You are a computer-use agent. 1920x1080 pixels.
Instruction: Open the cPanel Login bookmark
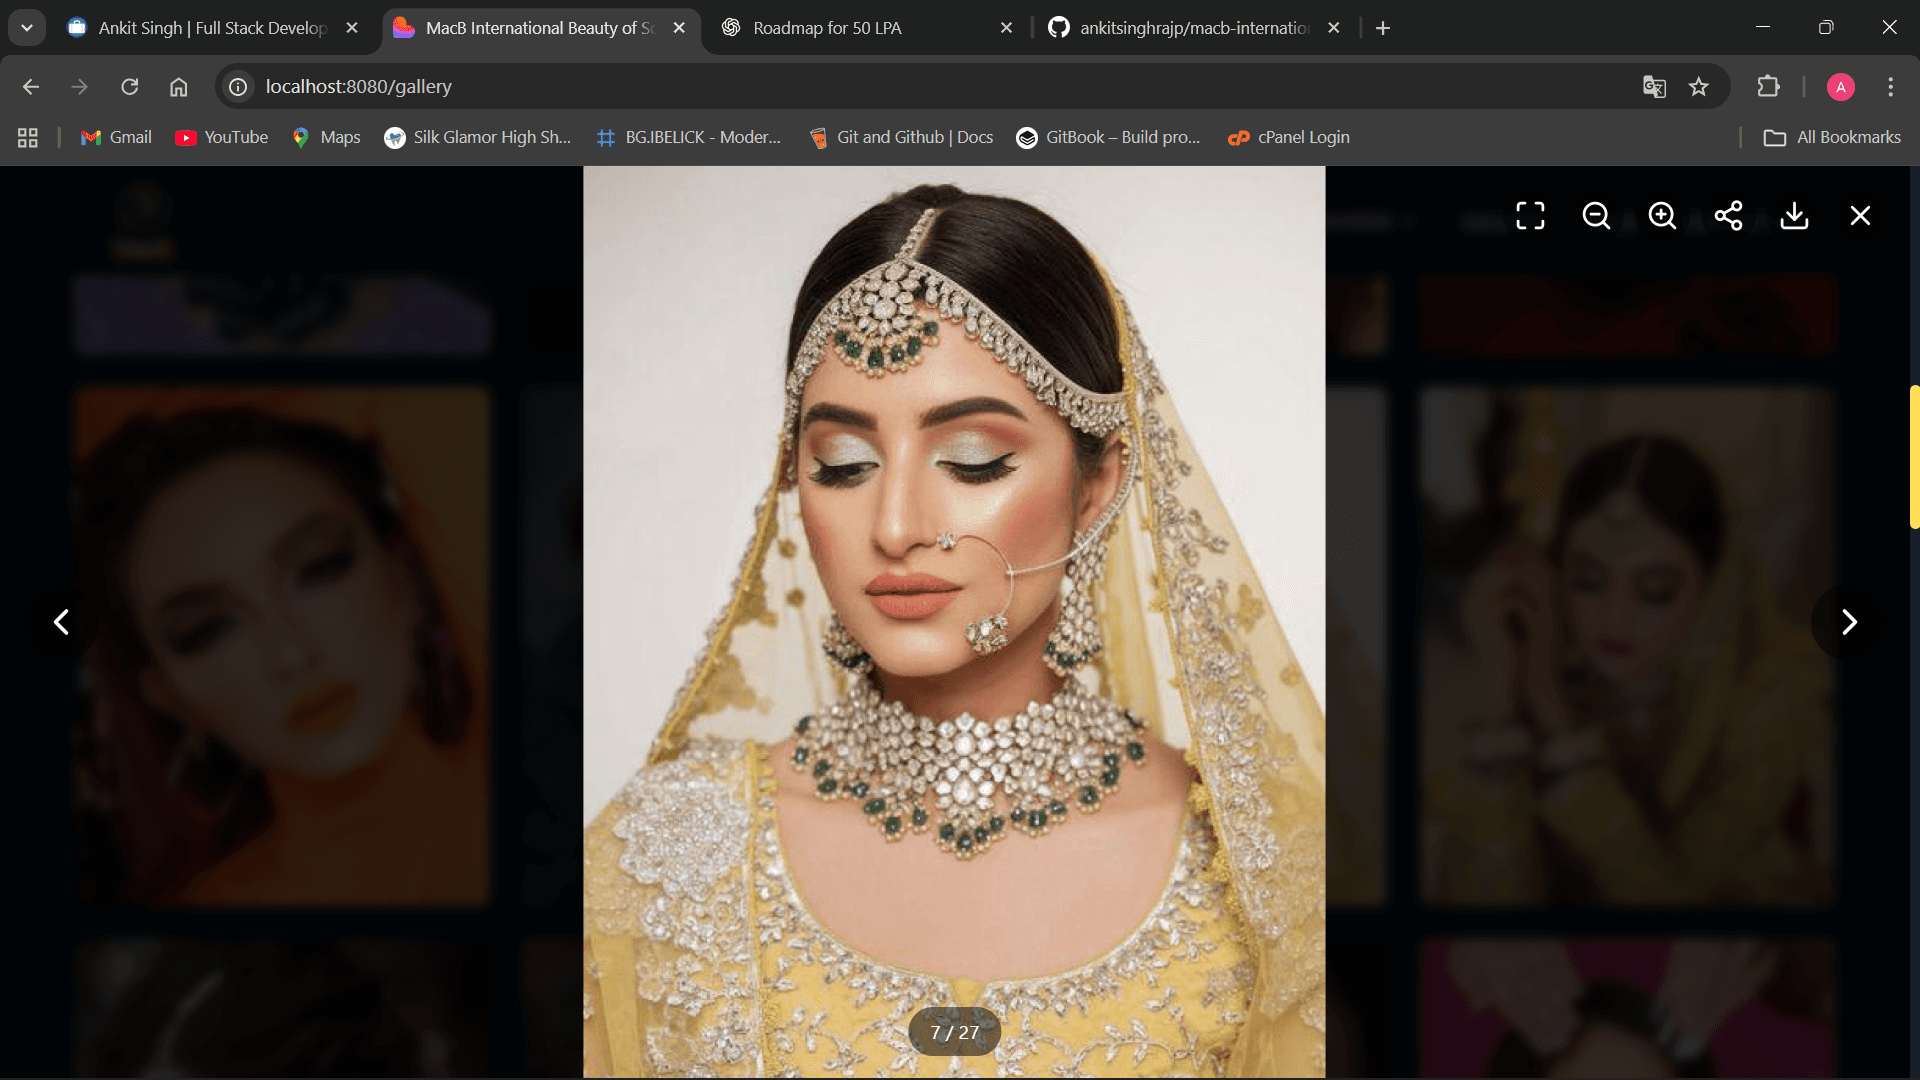point(1288,137)
